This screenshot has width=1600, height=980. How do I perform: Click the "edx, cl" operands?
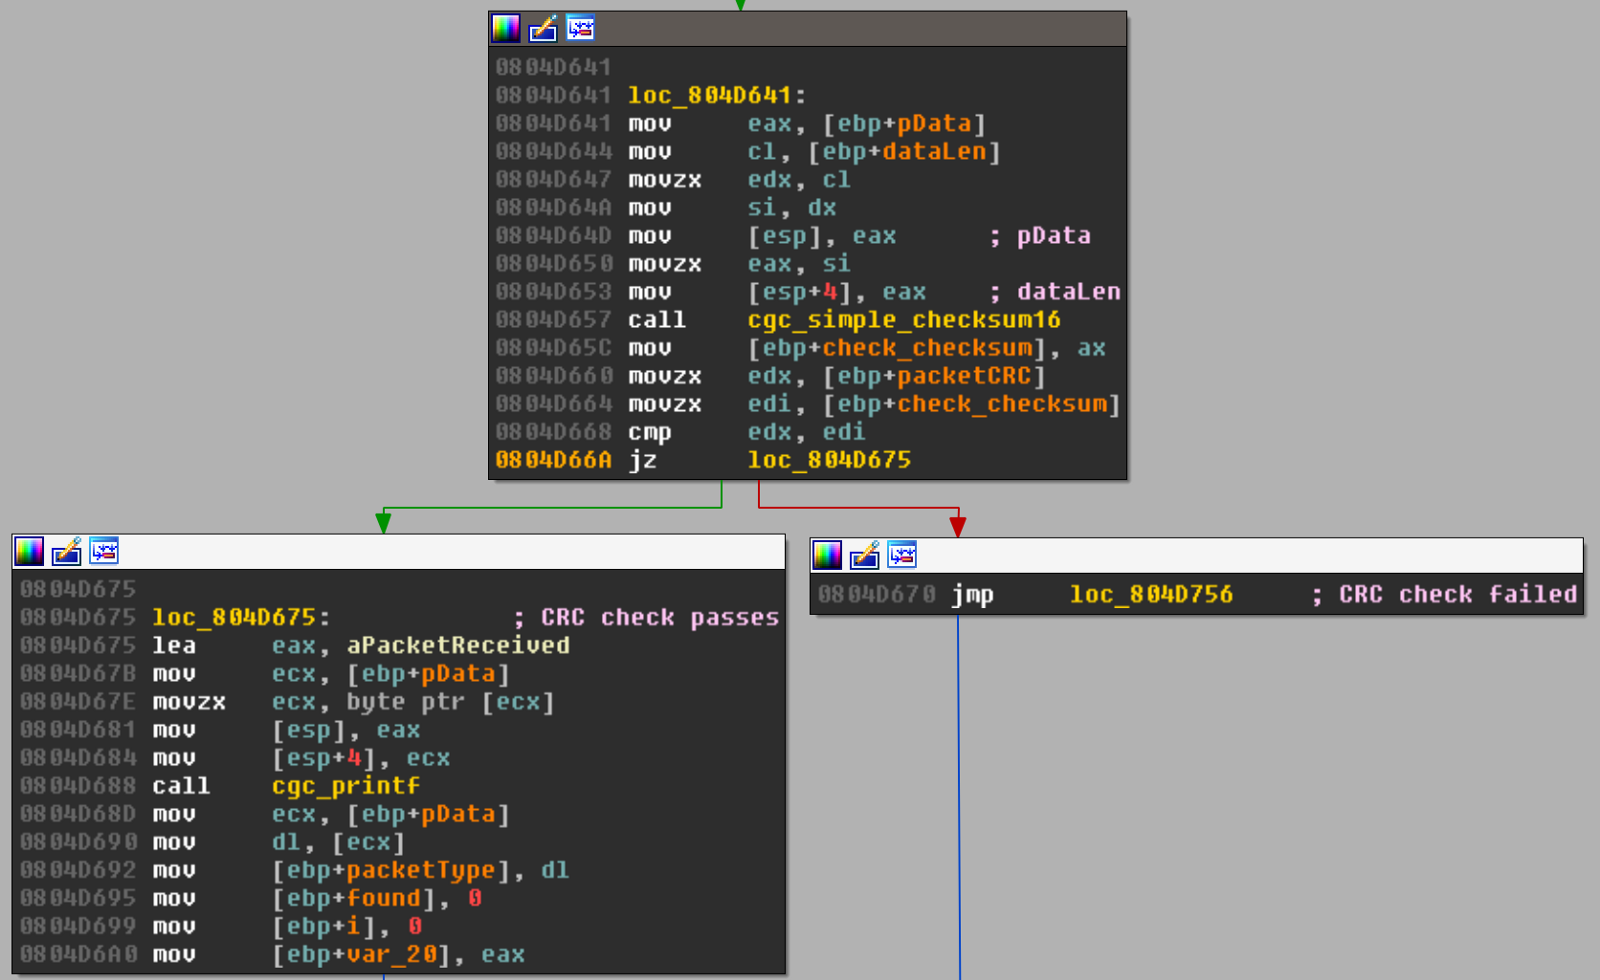tap(800, 180)
